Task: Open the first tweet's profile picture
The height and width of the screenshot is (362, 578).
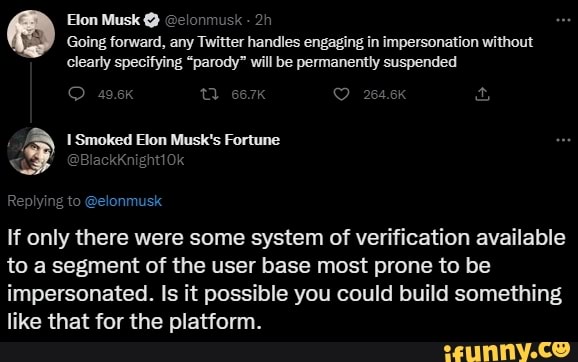Action: click(x=31, y=34)
